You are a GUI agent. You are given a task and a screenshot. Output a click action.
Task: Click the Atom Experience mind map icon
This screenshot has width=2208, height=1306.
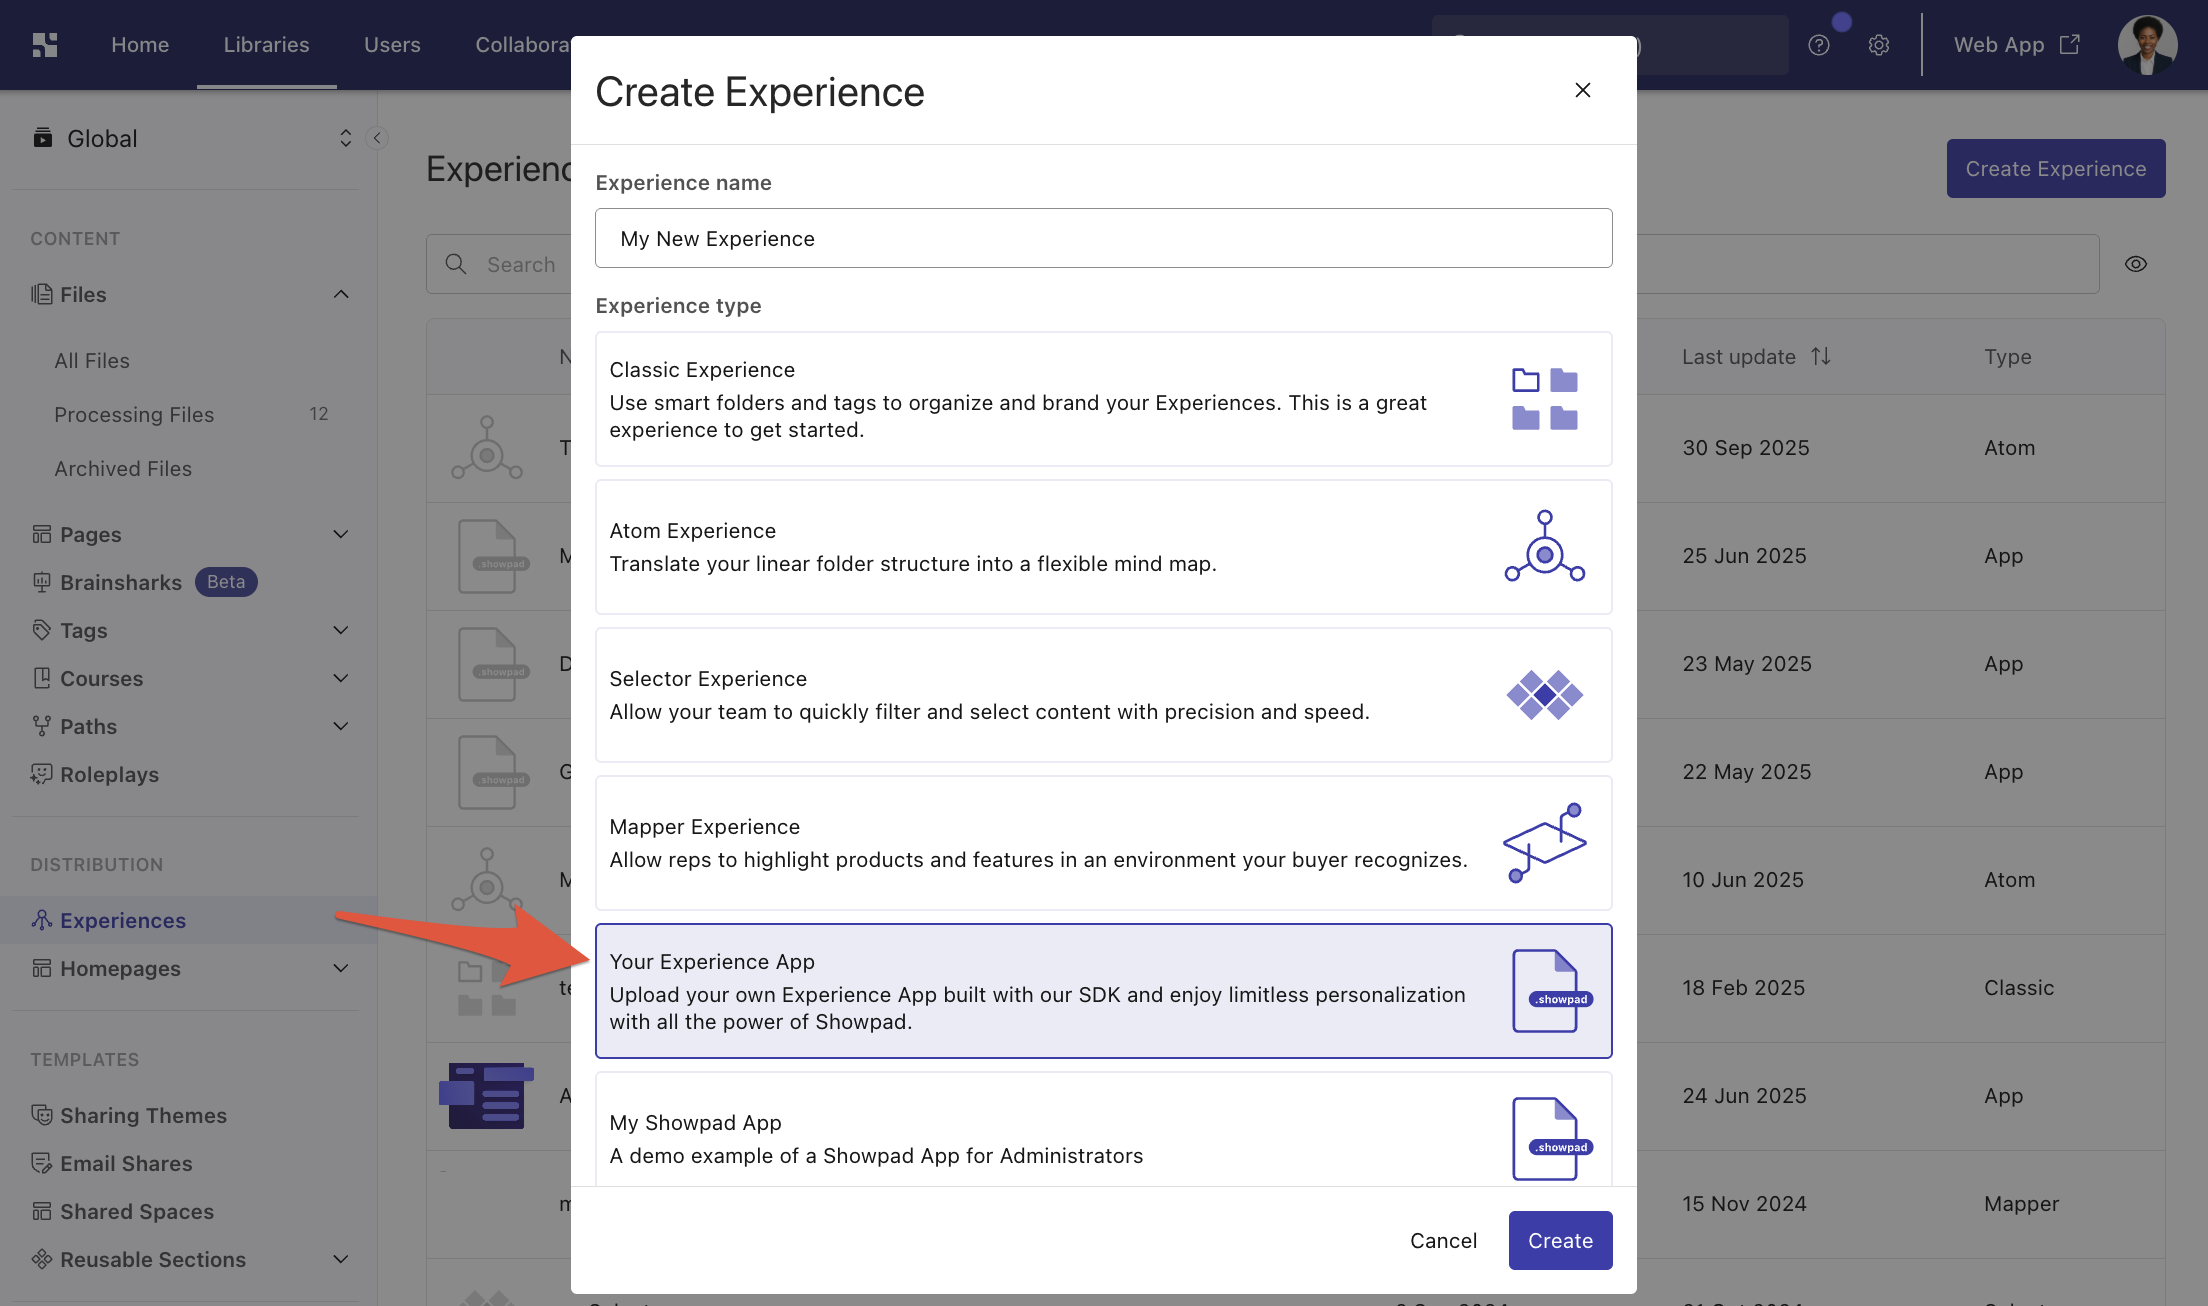pyautogui.click(x=1545, y=546)
